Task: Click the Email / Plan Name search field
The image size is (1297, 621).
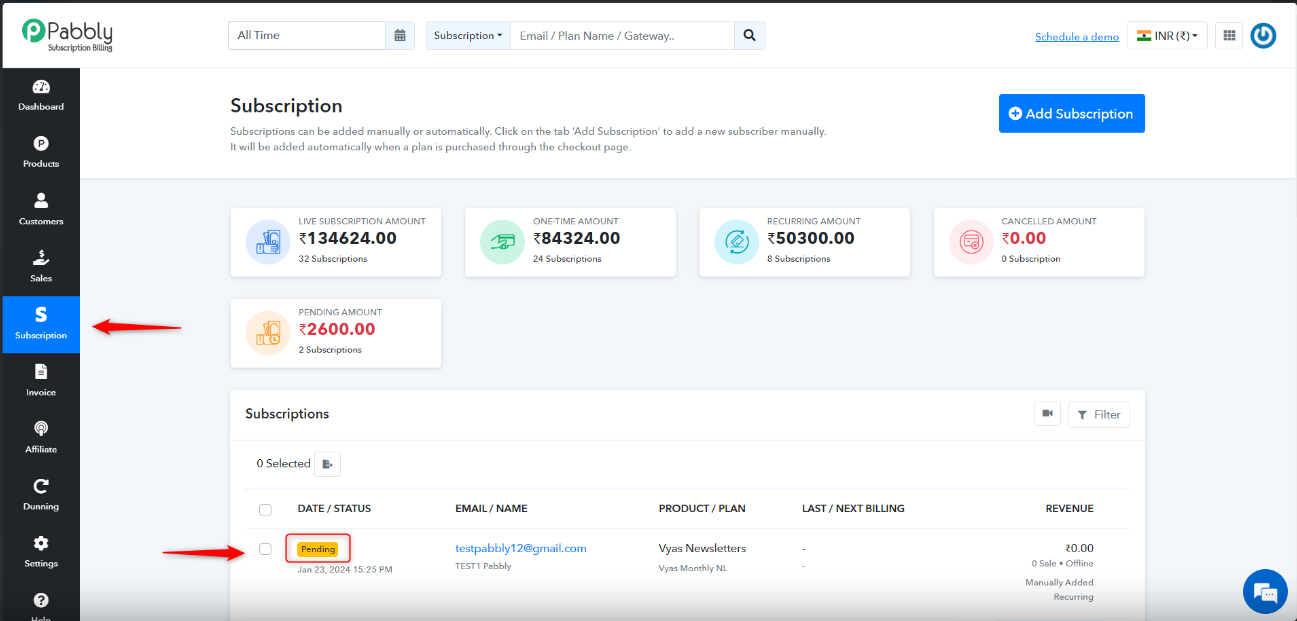Action: point(622,35)
